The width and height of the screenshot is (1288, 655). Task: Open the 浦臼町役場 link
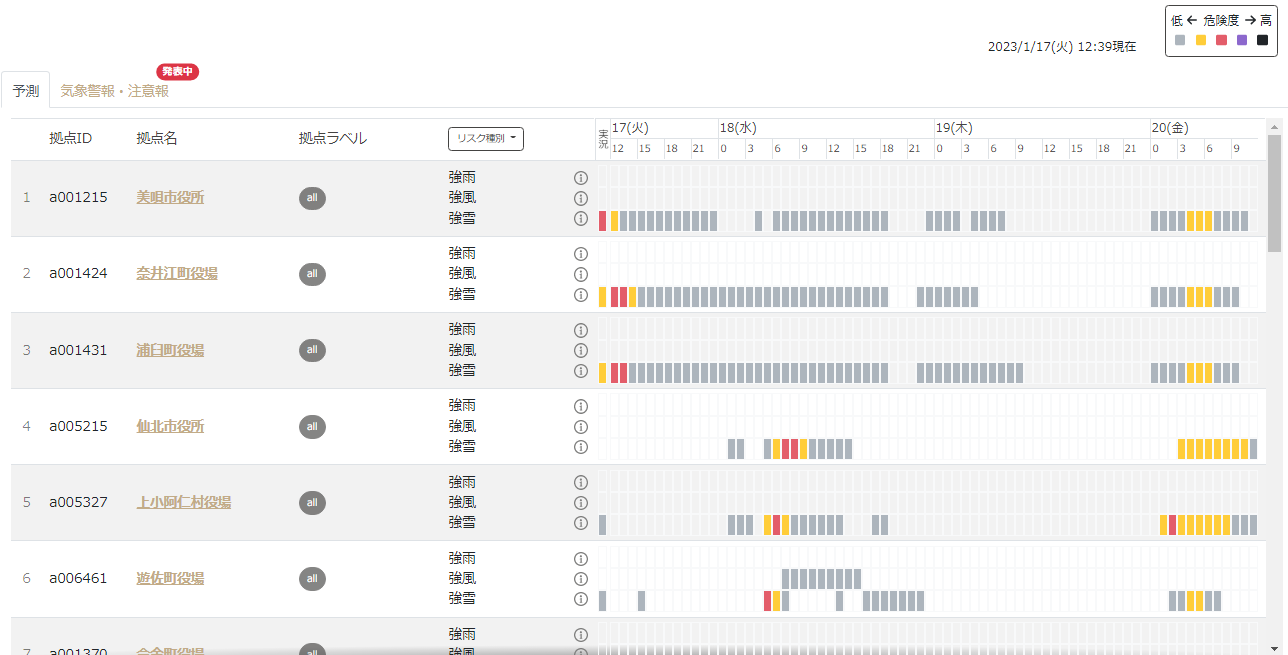[170, 350]
